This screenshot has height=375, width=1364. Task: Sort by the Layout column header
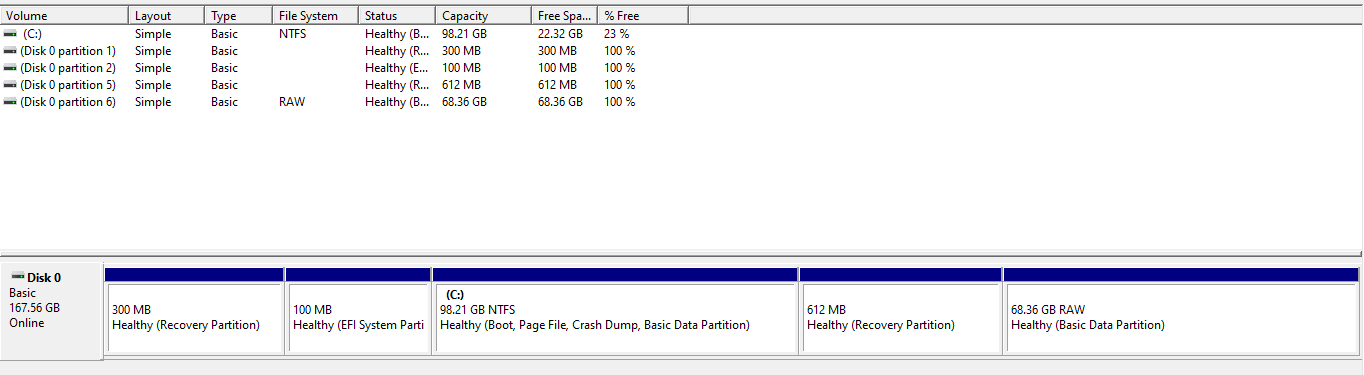point(167,16)
